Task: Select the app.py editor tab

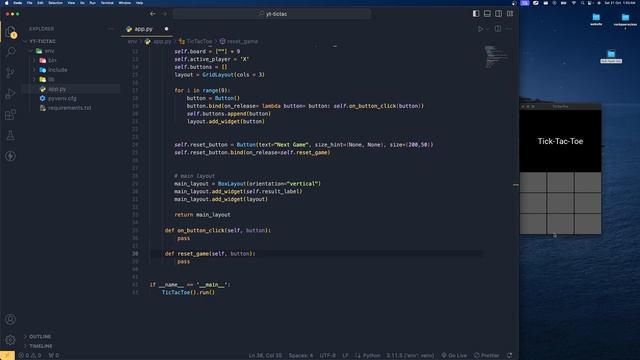Action: pyautogui.click(x=147, y=29)
